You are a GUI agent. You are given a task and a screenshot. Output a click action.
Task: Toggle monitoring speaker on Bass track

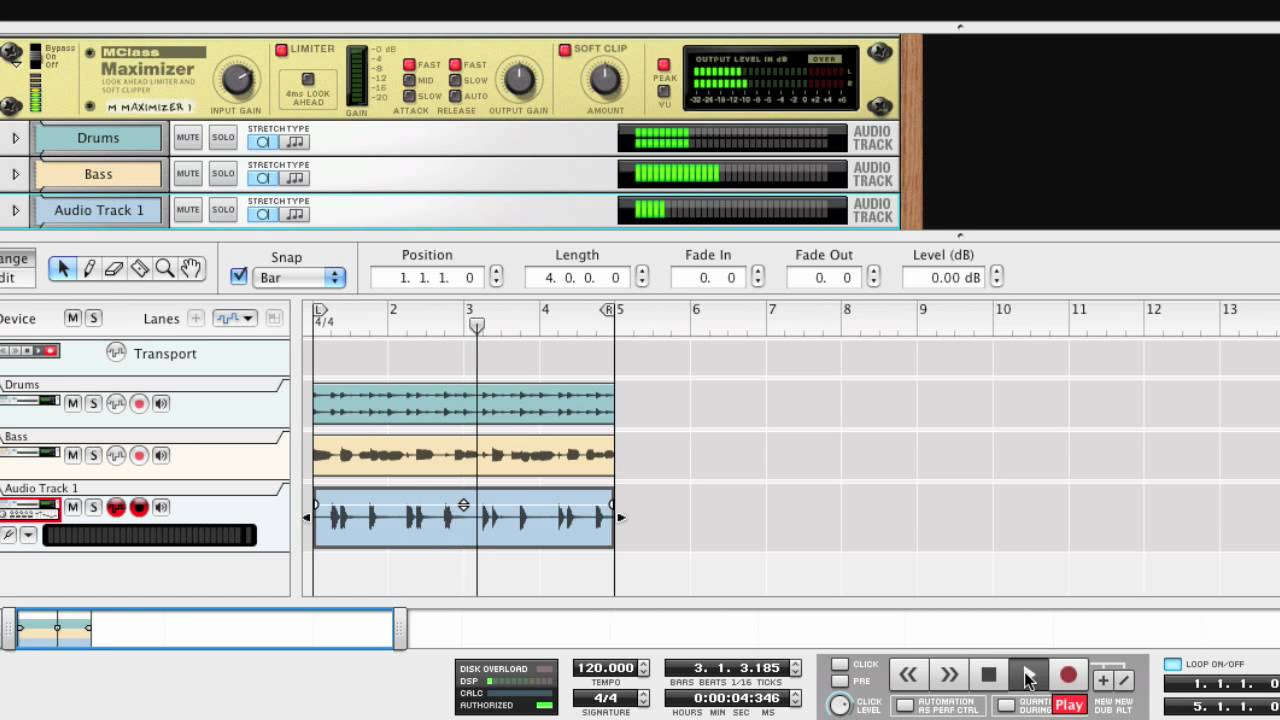pos(161,456)
